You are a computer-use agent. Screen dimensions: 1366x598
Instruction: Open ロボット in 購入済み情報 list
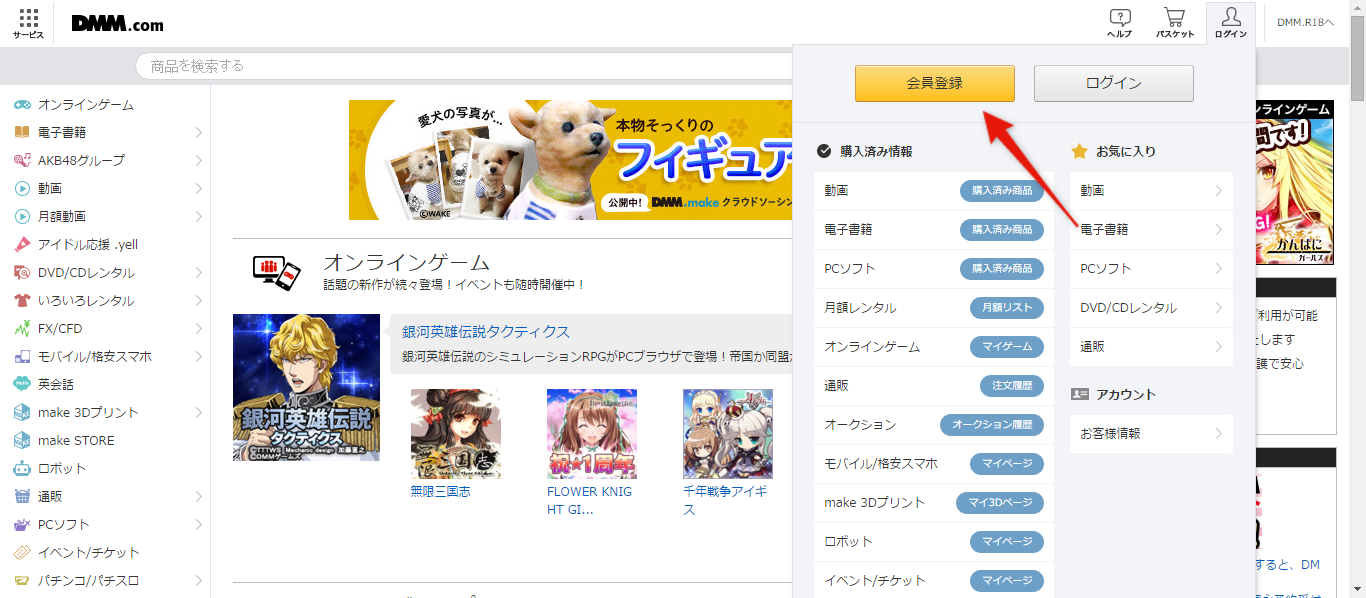tap(848, 541)
